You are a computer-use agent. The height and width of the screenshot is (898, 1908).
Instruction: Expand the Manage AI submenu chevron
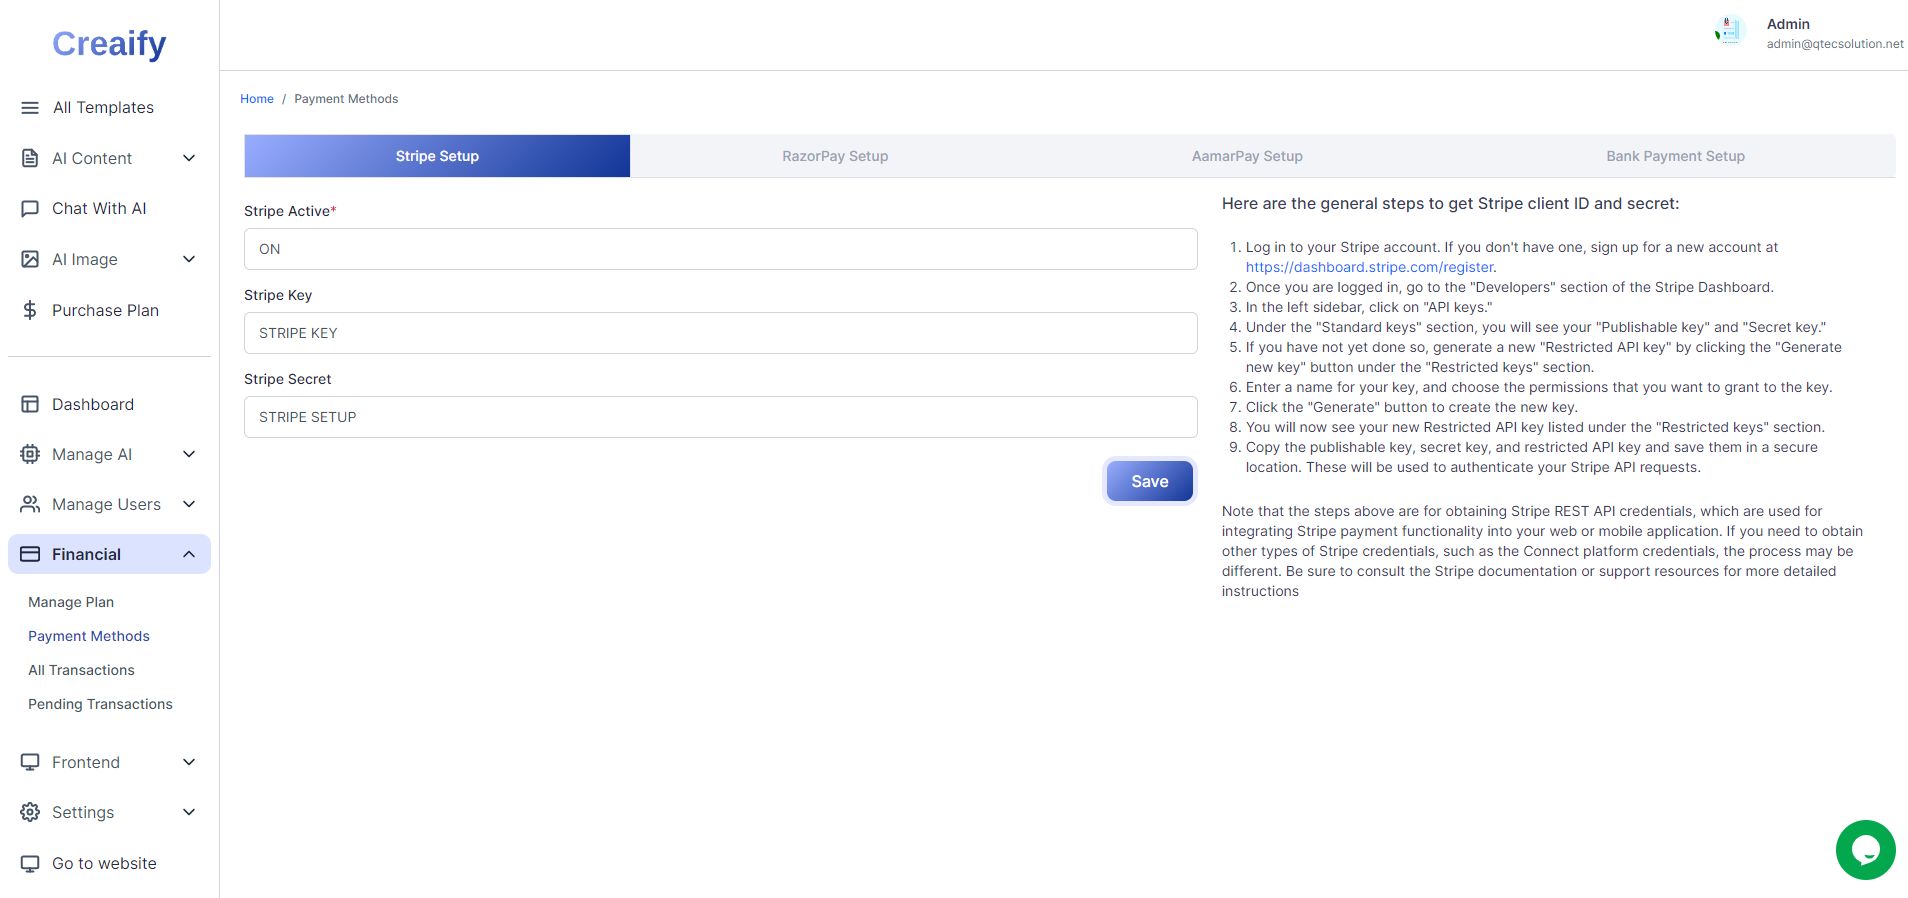pos(189,454)
